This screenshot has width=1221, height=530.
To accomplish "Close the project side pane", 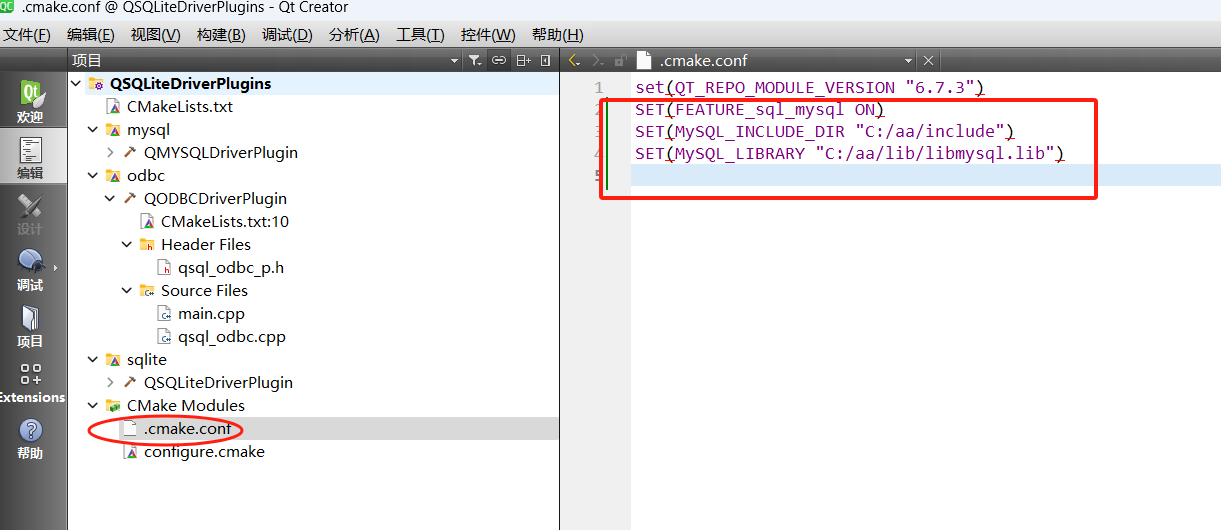I will pos(545,60).
